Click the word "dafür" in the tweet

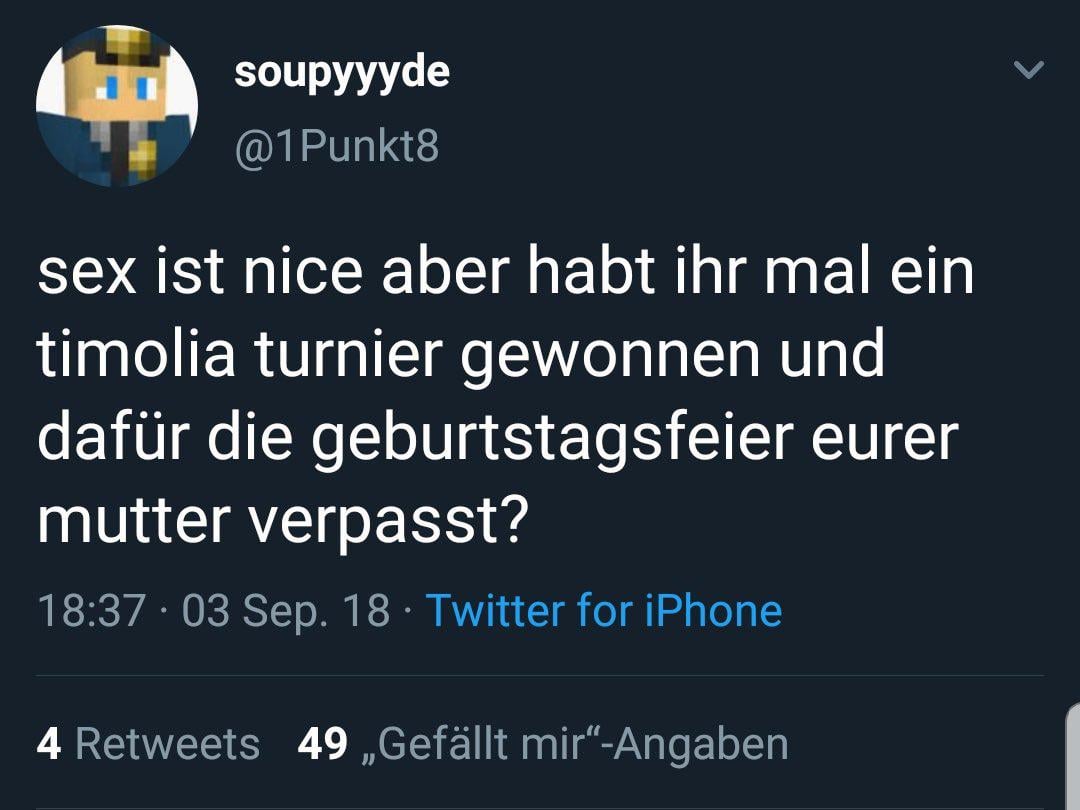[x=102, y=438]
